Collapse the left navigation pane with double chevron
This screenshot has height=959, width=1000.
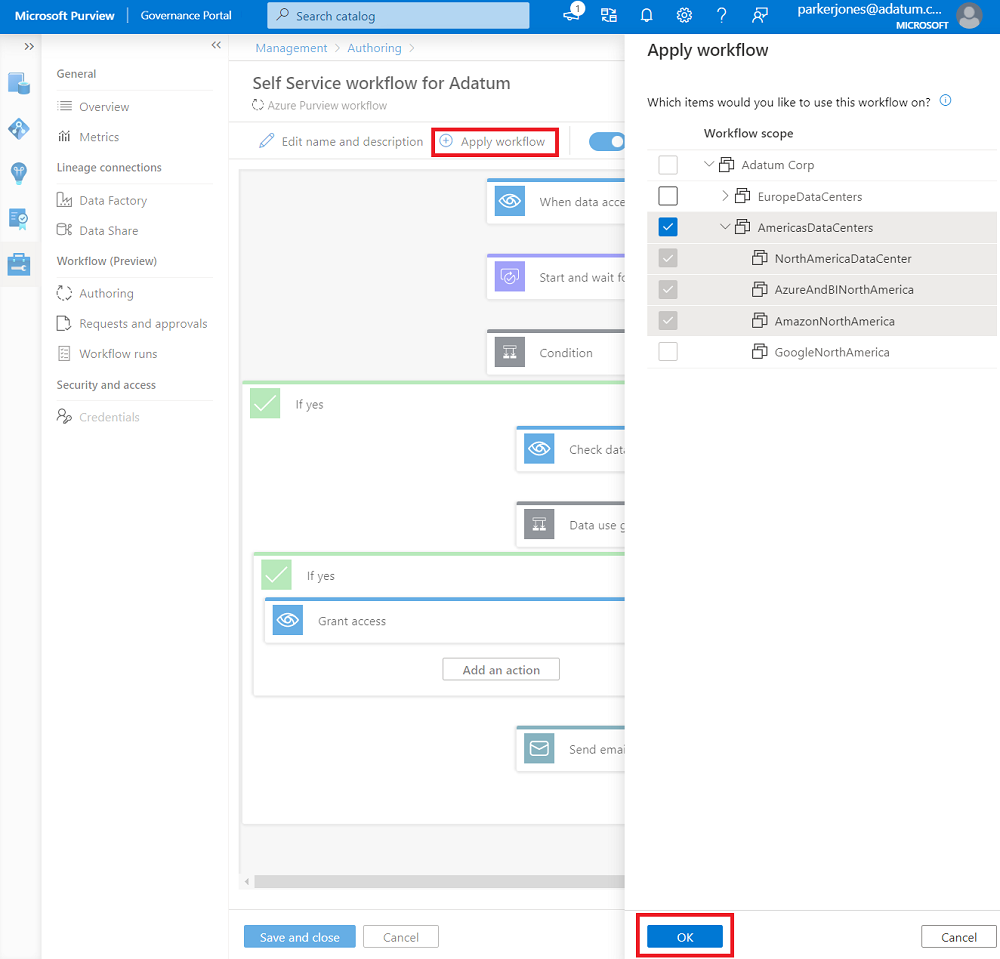216,45
